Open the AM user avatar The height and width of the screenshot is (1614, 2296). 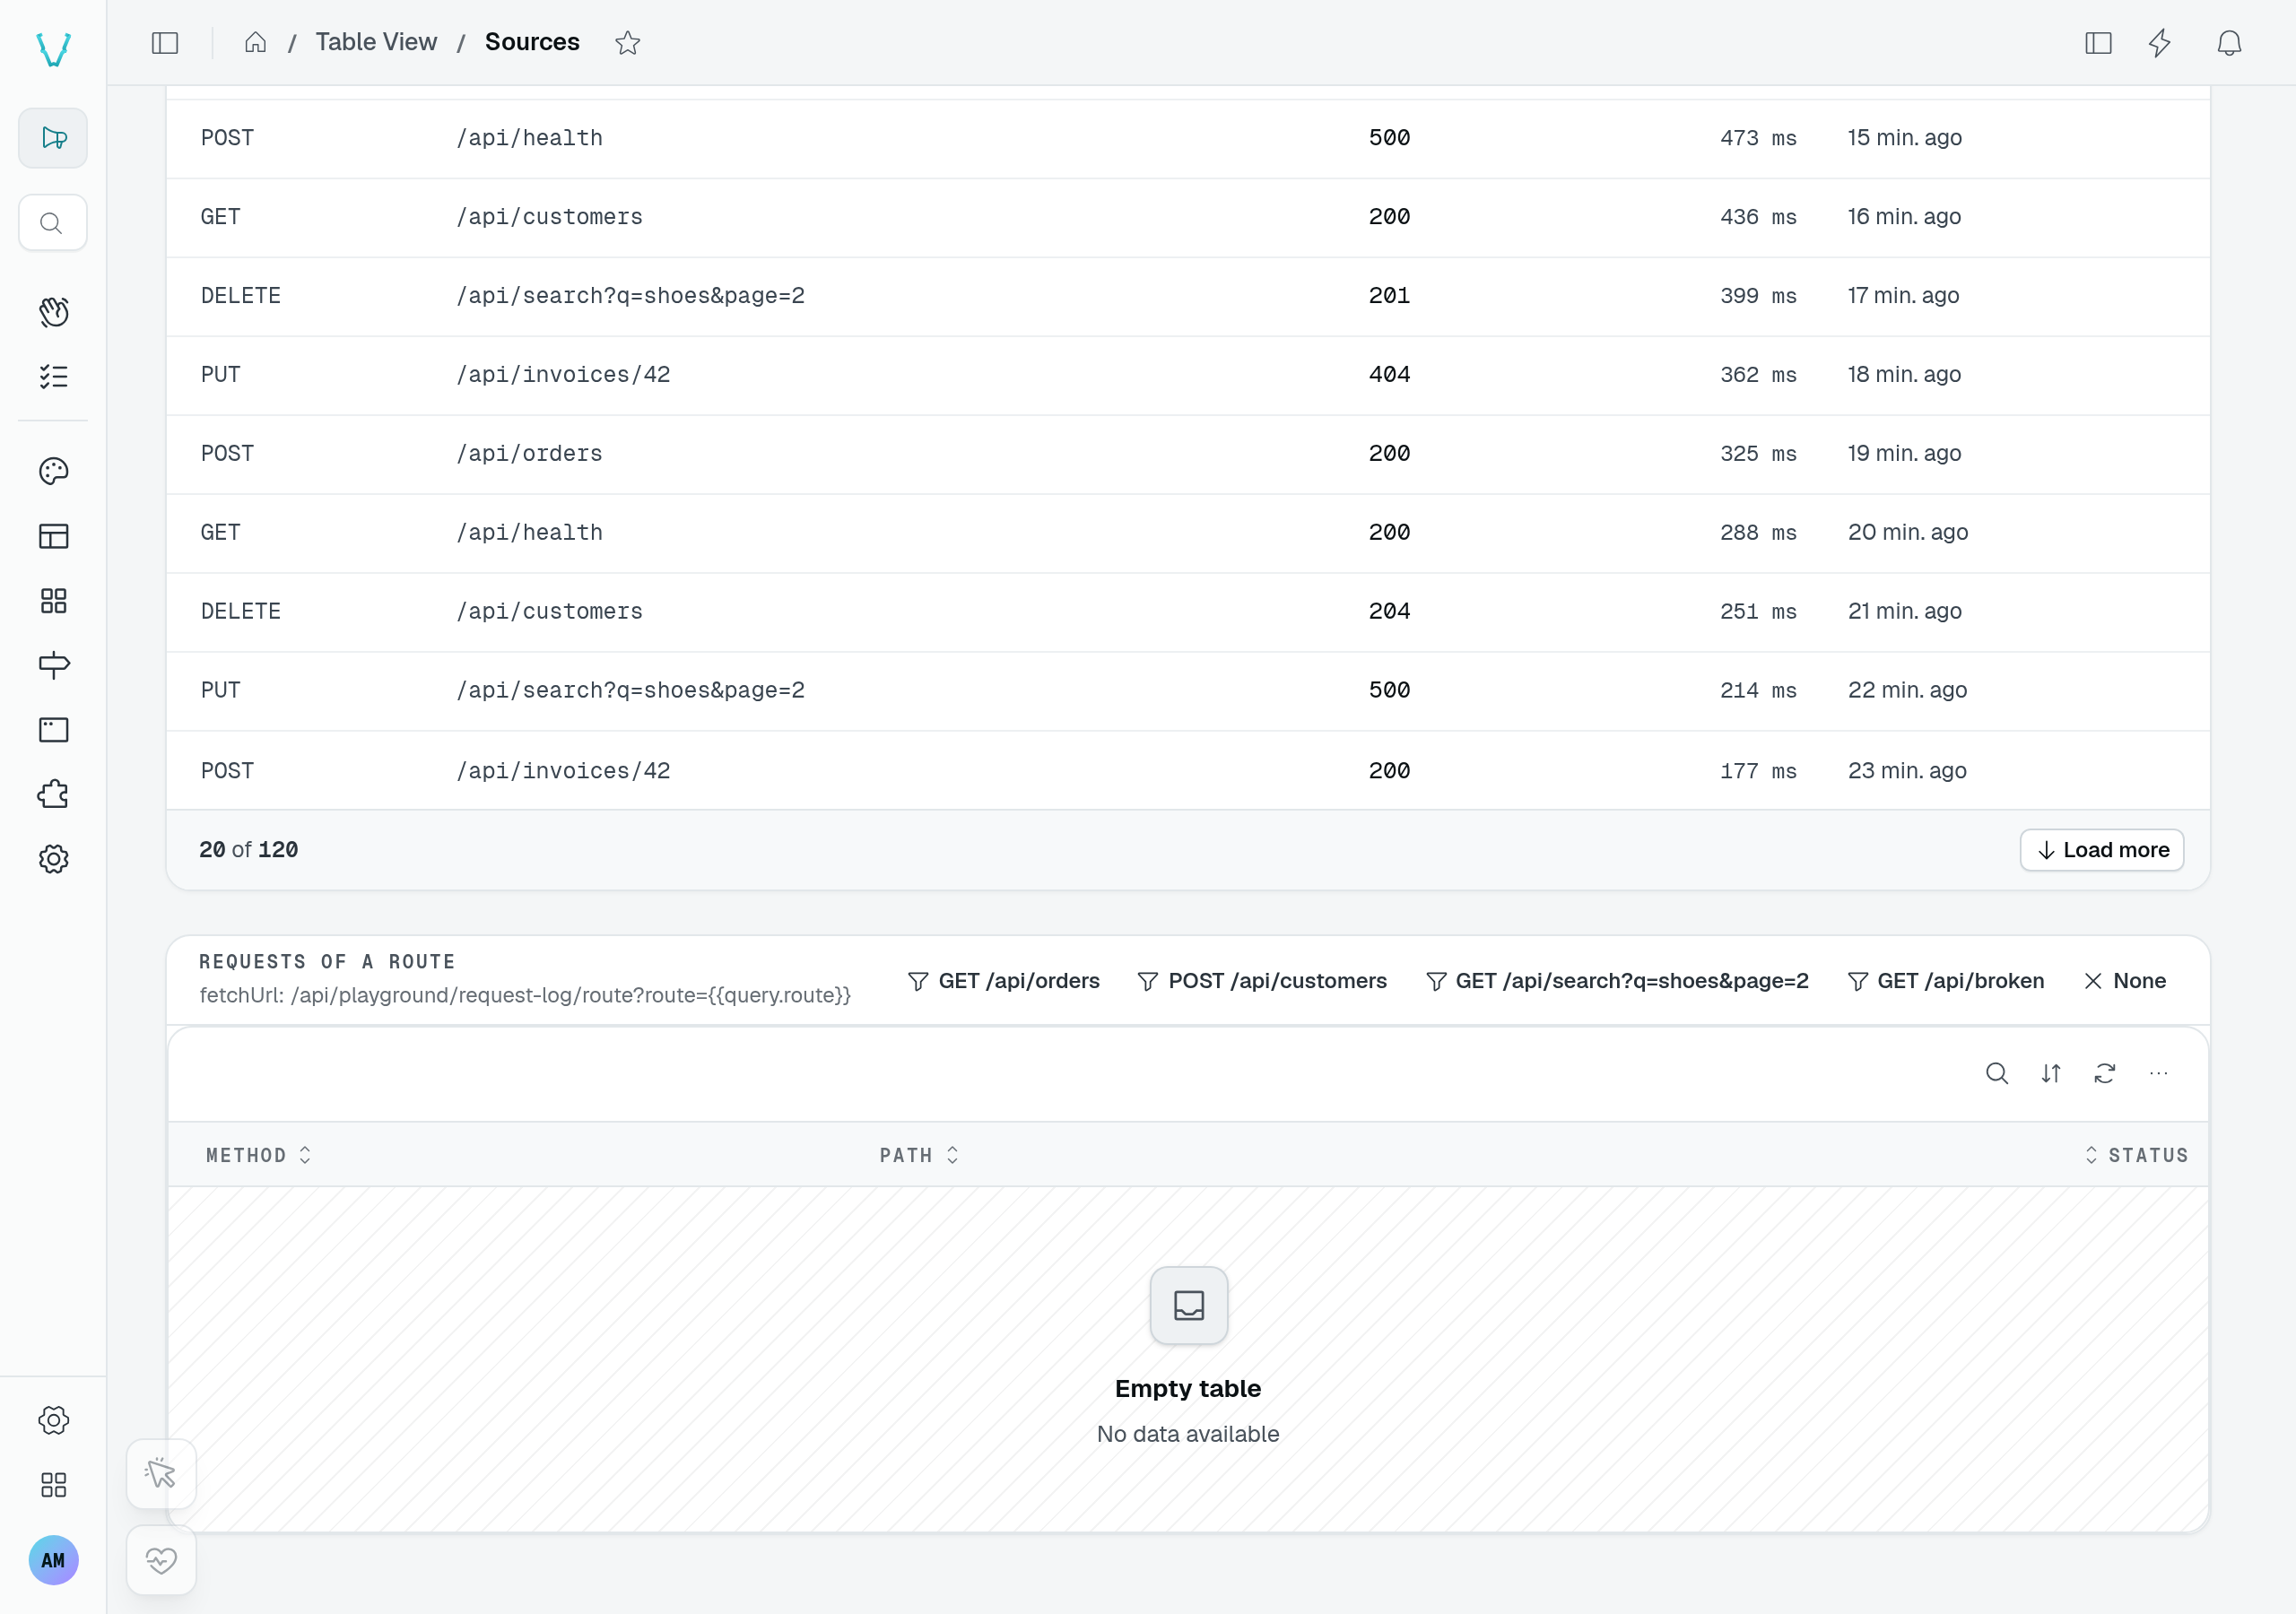pyautogui.click(x=53, y=1560)
